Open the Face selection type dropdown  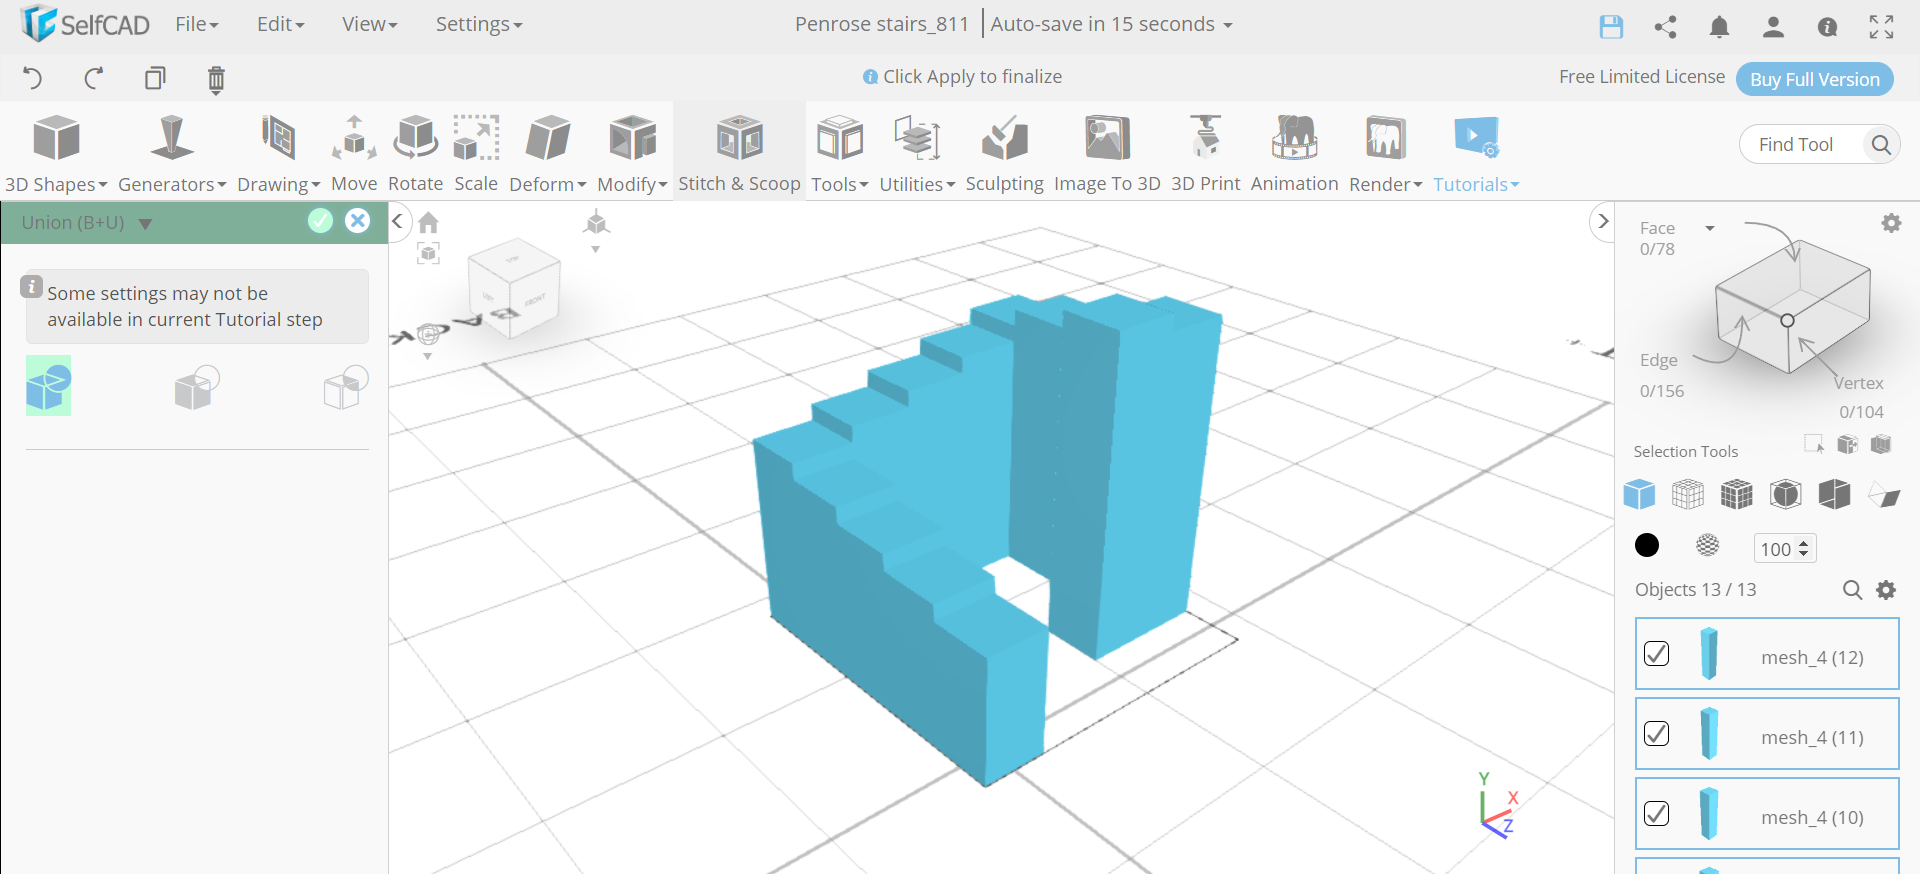1710,228
